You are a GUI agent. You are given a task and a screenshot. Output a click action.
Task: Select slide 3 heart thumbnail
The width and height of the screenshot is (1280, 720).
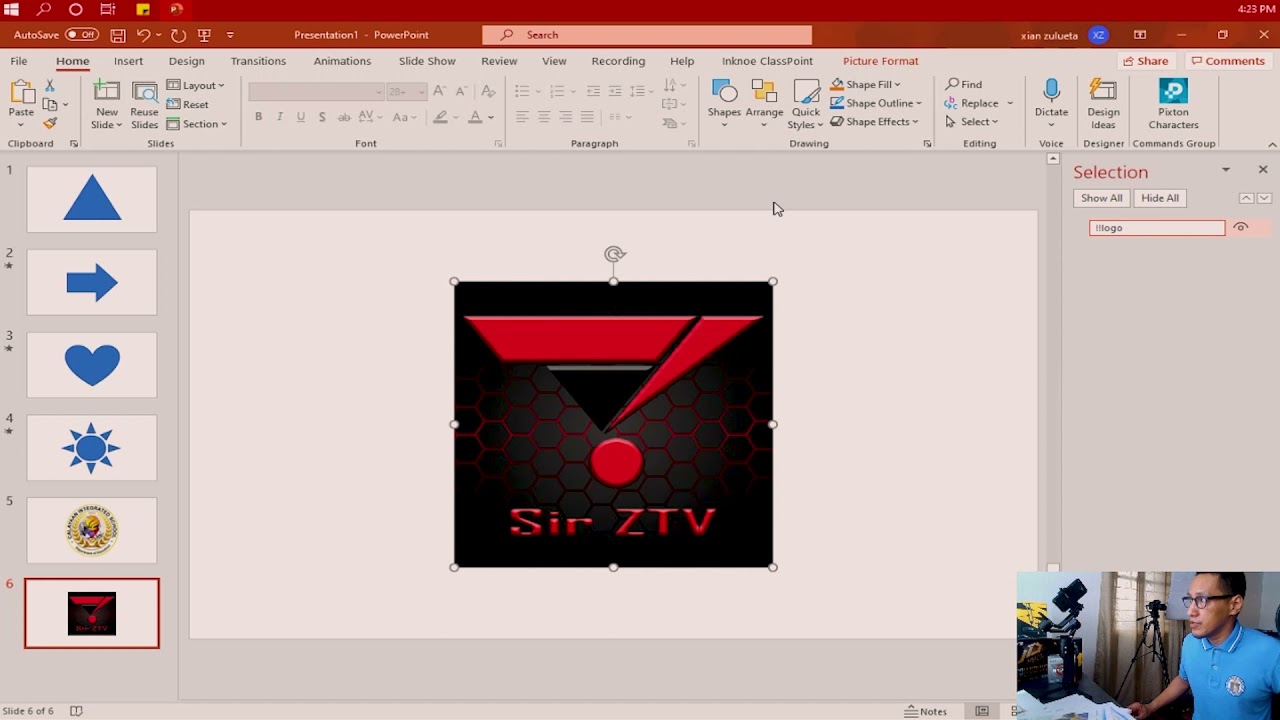pos(92,365)
